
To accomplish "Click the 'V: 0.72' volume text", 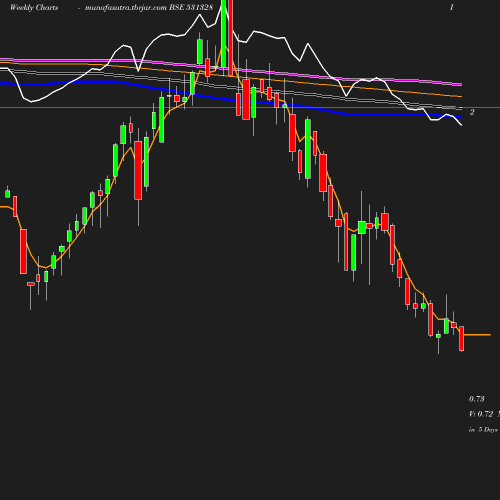I will [481, 414].
